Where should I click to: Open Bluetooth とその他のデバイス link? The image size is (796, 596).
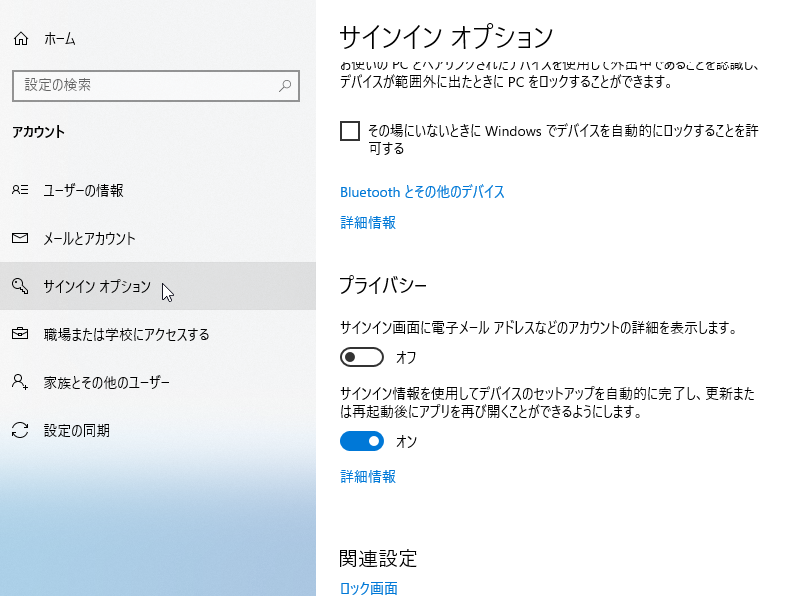(422, 192)
